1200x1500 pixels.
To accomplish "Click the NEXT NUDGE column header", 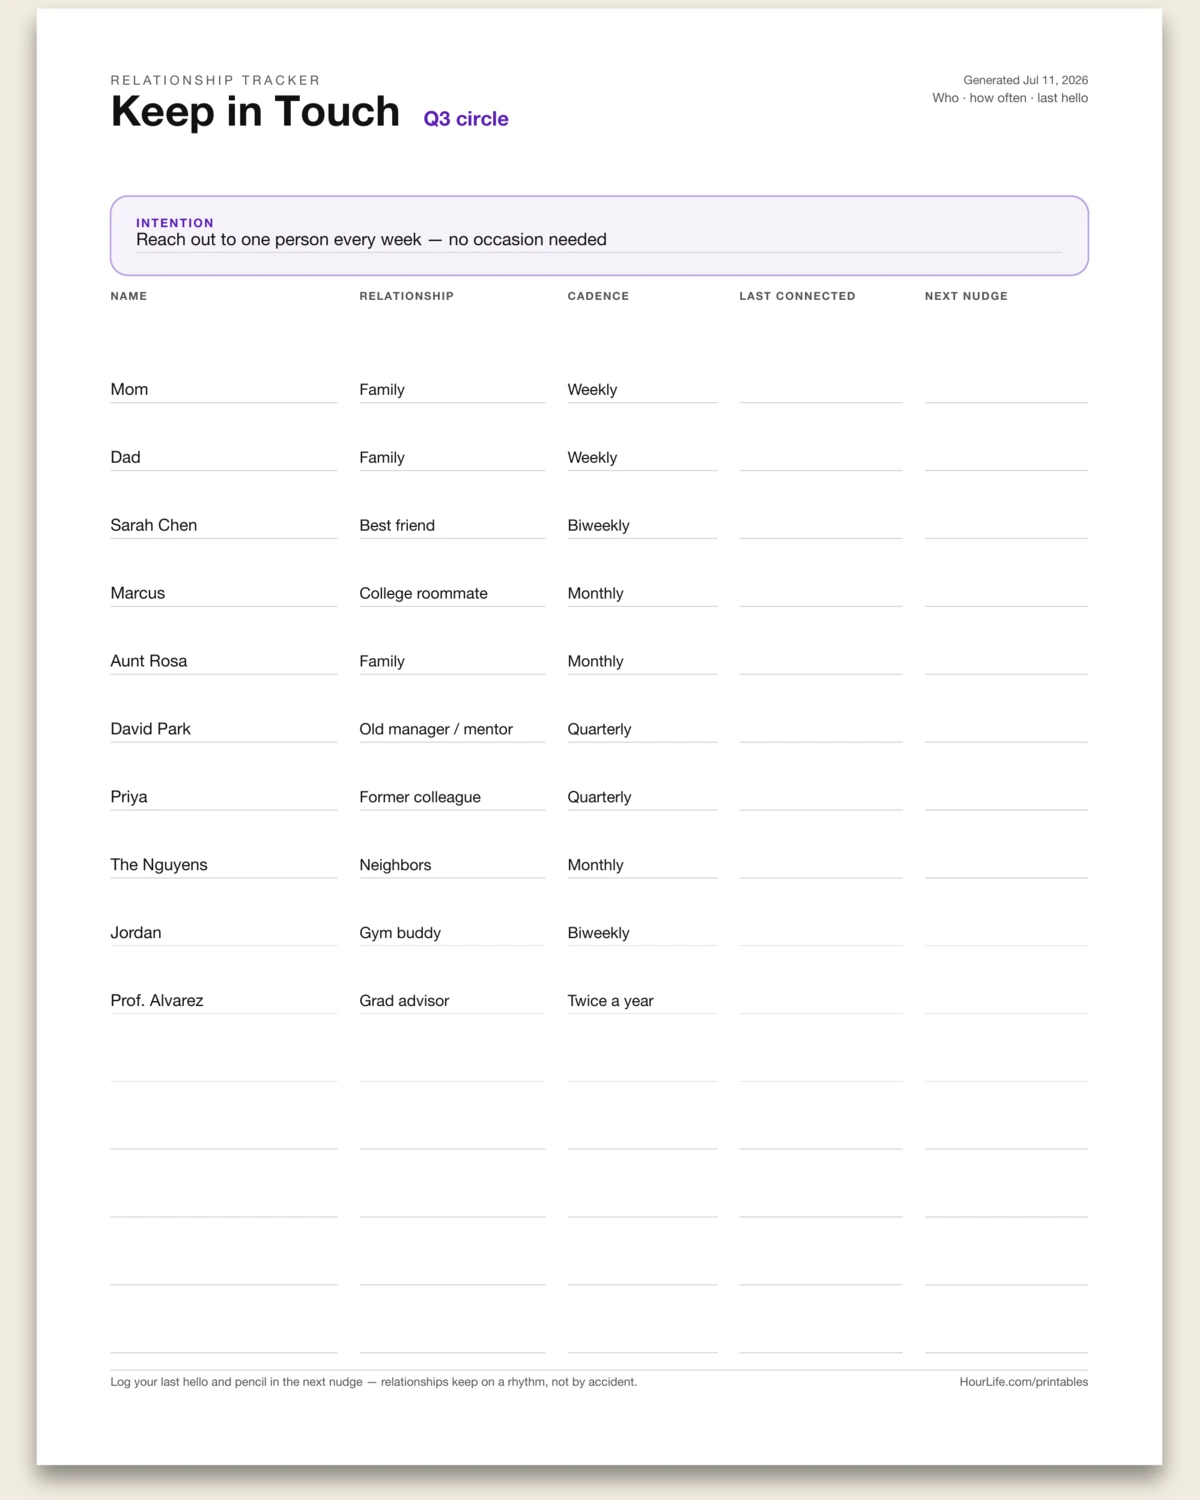I will click(x=966, y=296).
